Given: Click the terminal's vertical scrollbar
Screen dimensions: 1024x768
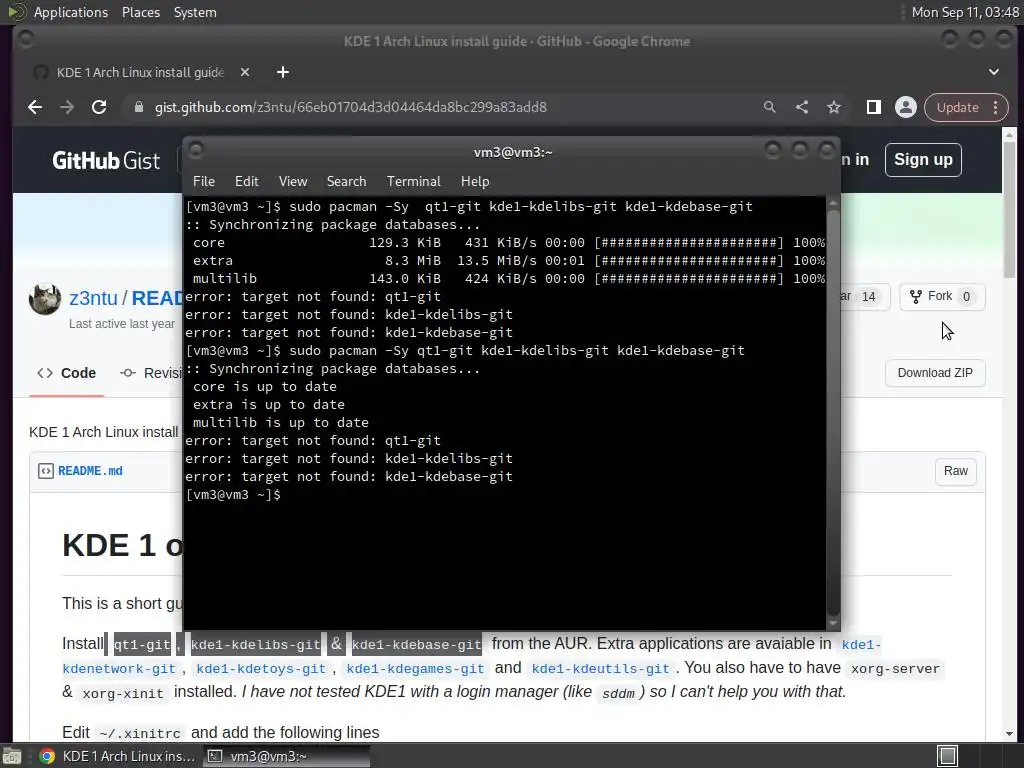Looking at the screenshot, I should (x=833, y=411).
